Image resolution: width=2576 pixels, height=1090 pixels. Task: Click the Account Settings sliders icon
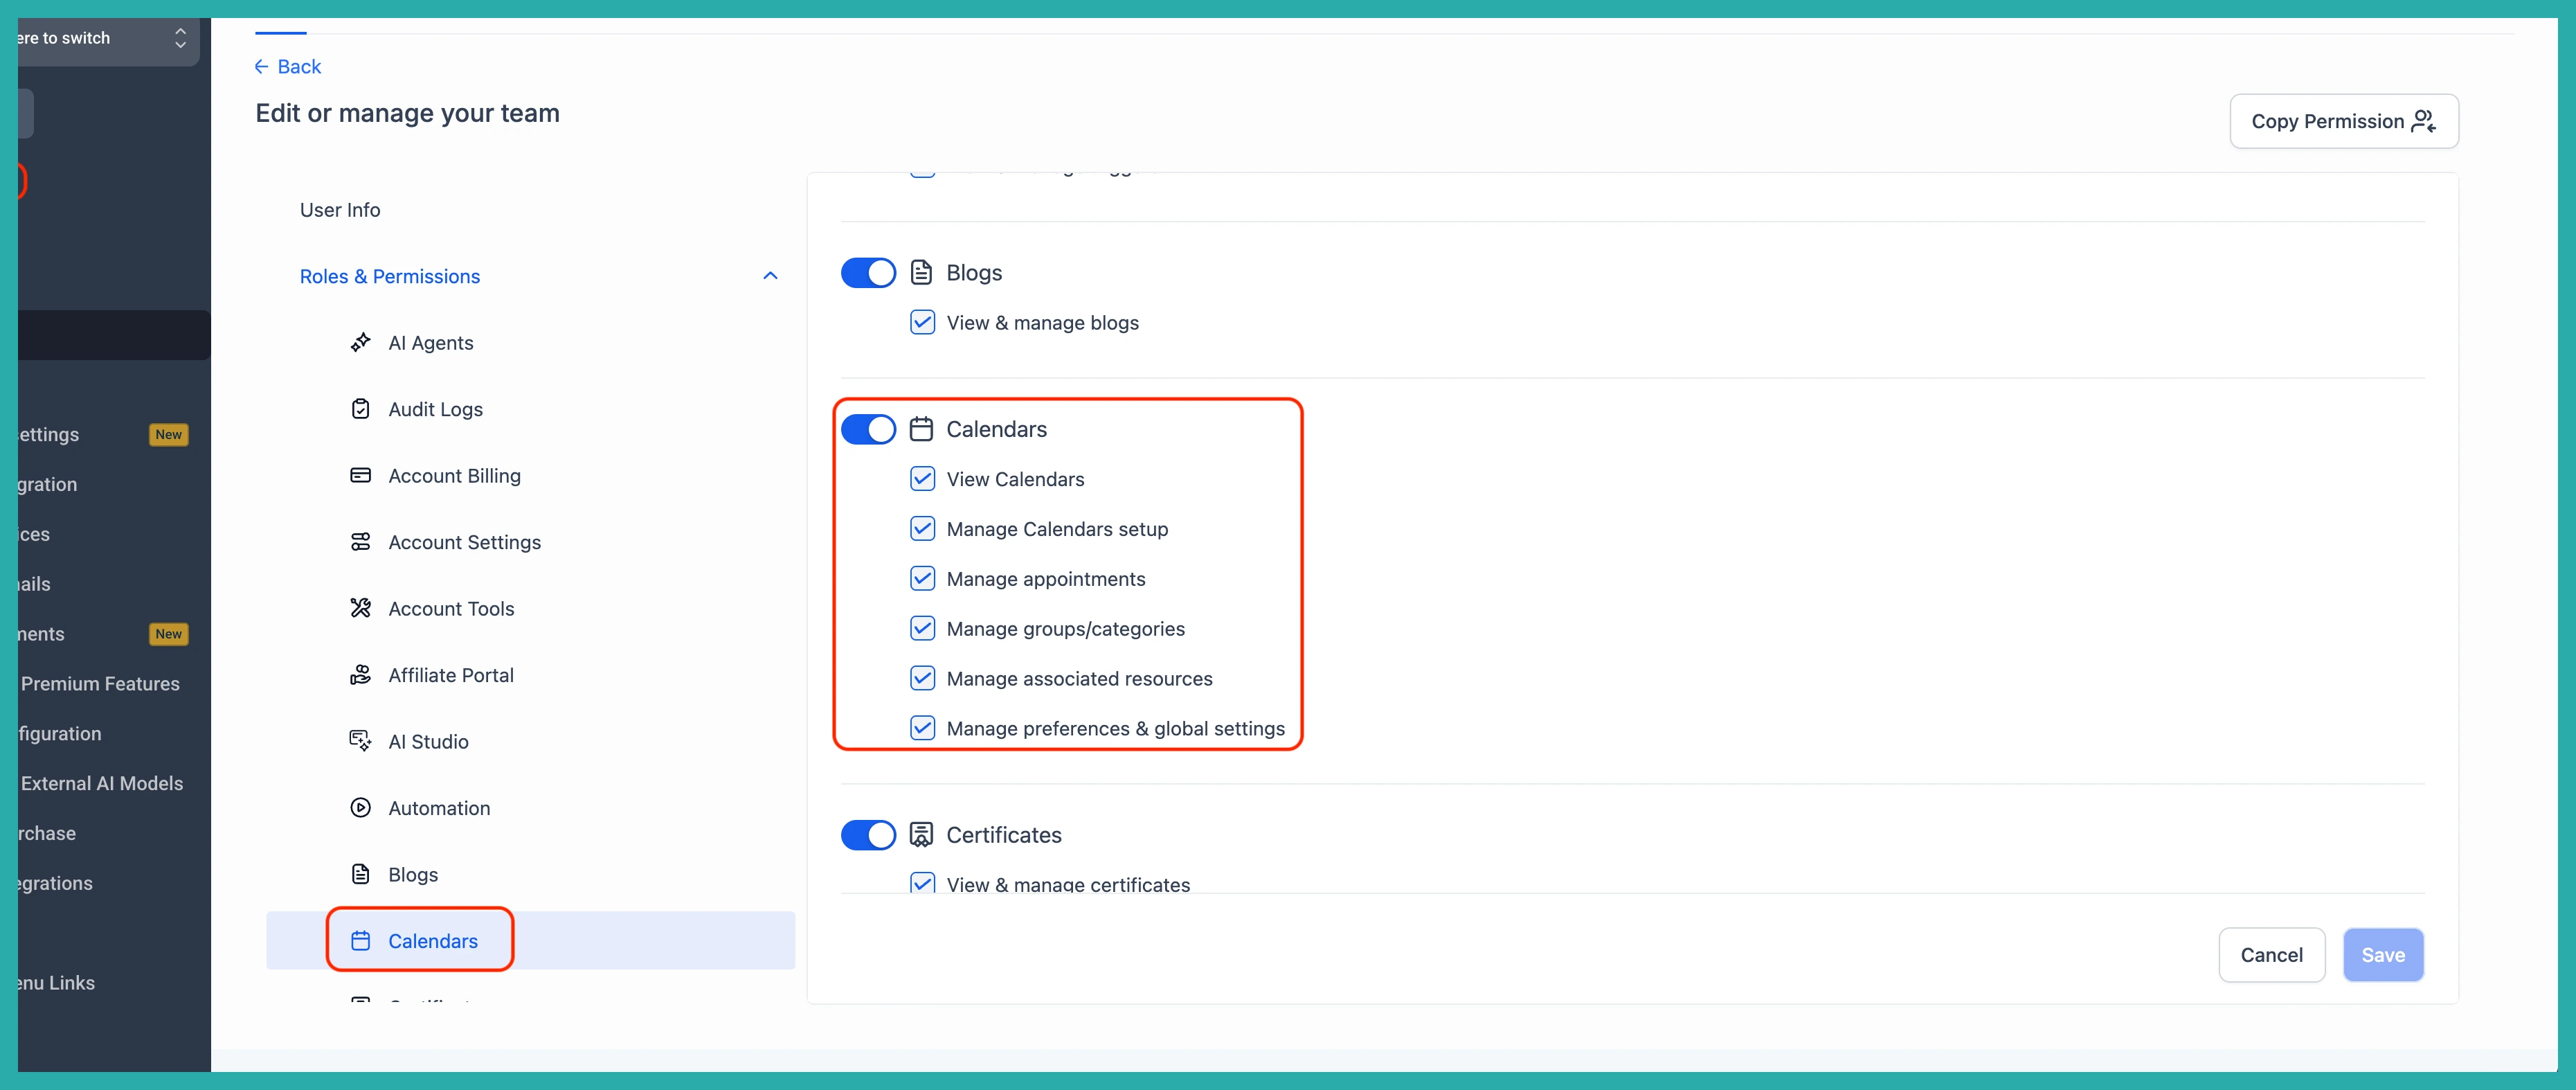360,542
